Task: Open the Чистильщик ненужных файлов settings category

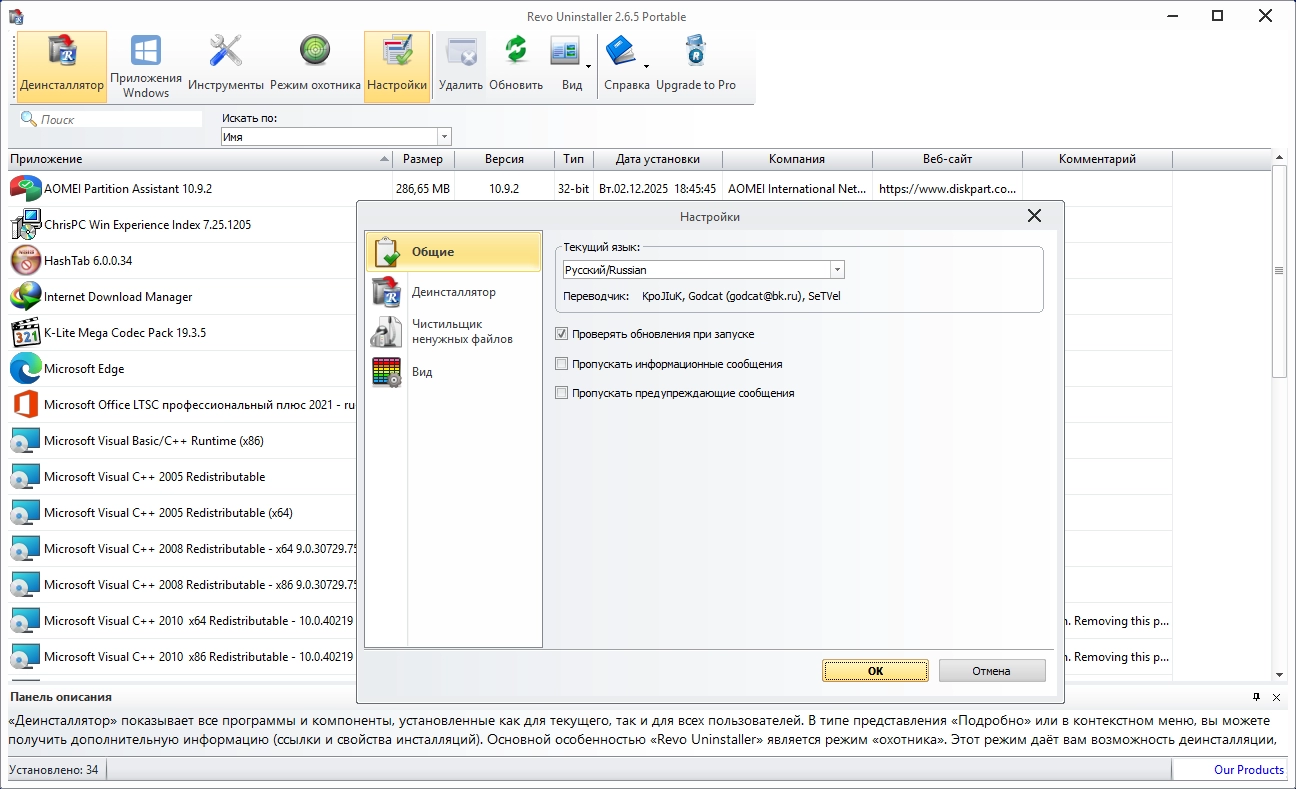Action: [454, 331]
